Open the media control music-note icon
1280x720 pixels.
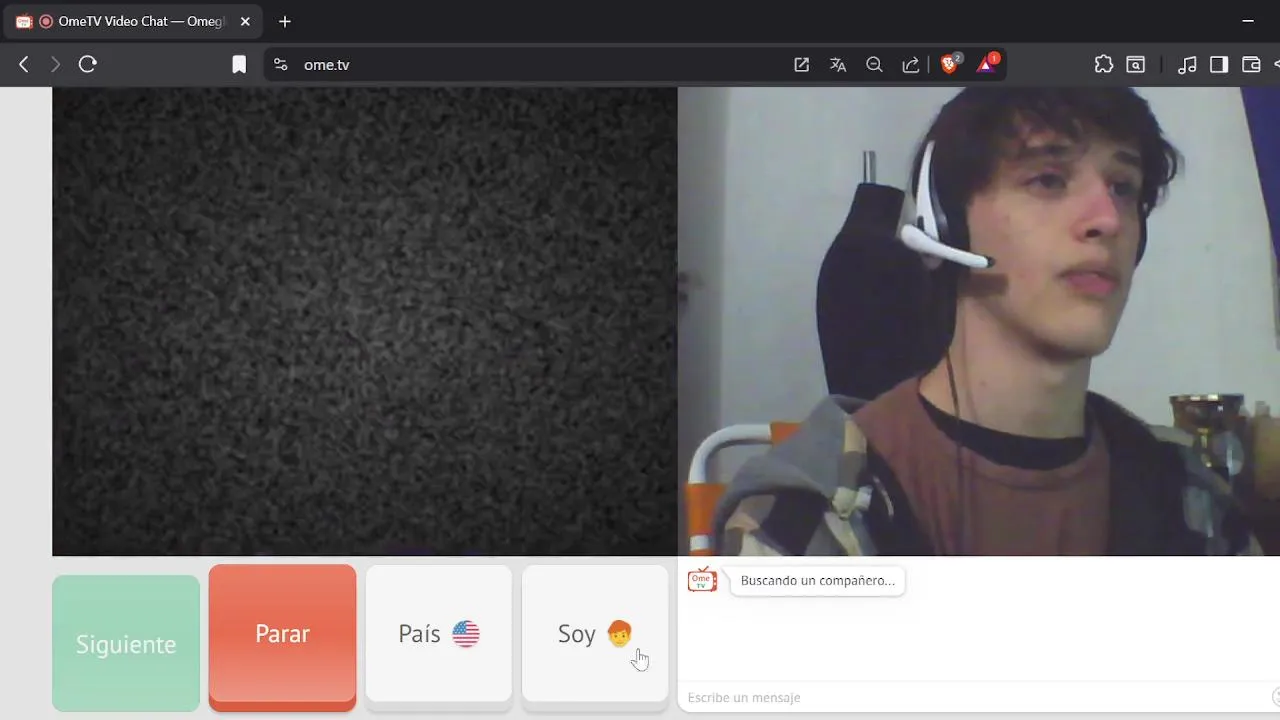pos(1187,64)
